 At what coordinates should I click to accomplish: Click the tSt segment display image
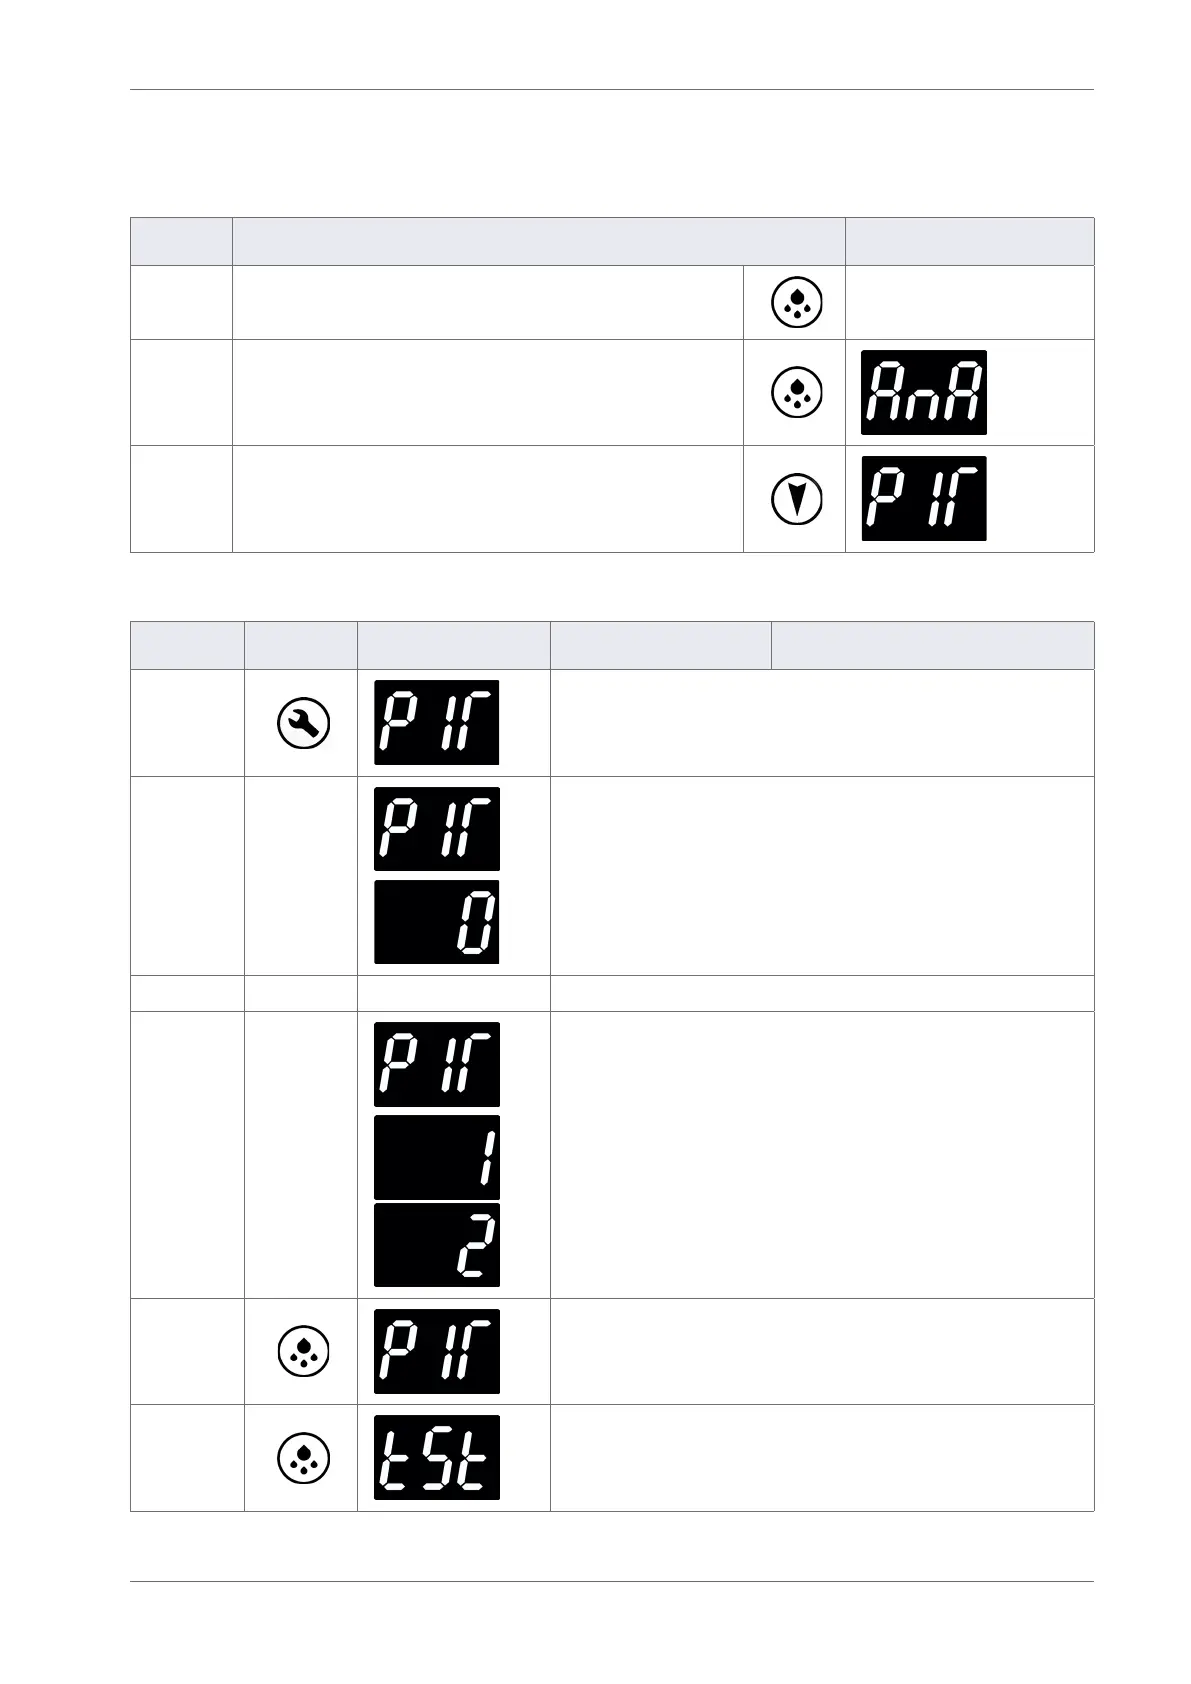436,1457
